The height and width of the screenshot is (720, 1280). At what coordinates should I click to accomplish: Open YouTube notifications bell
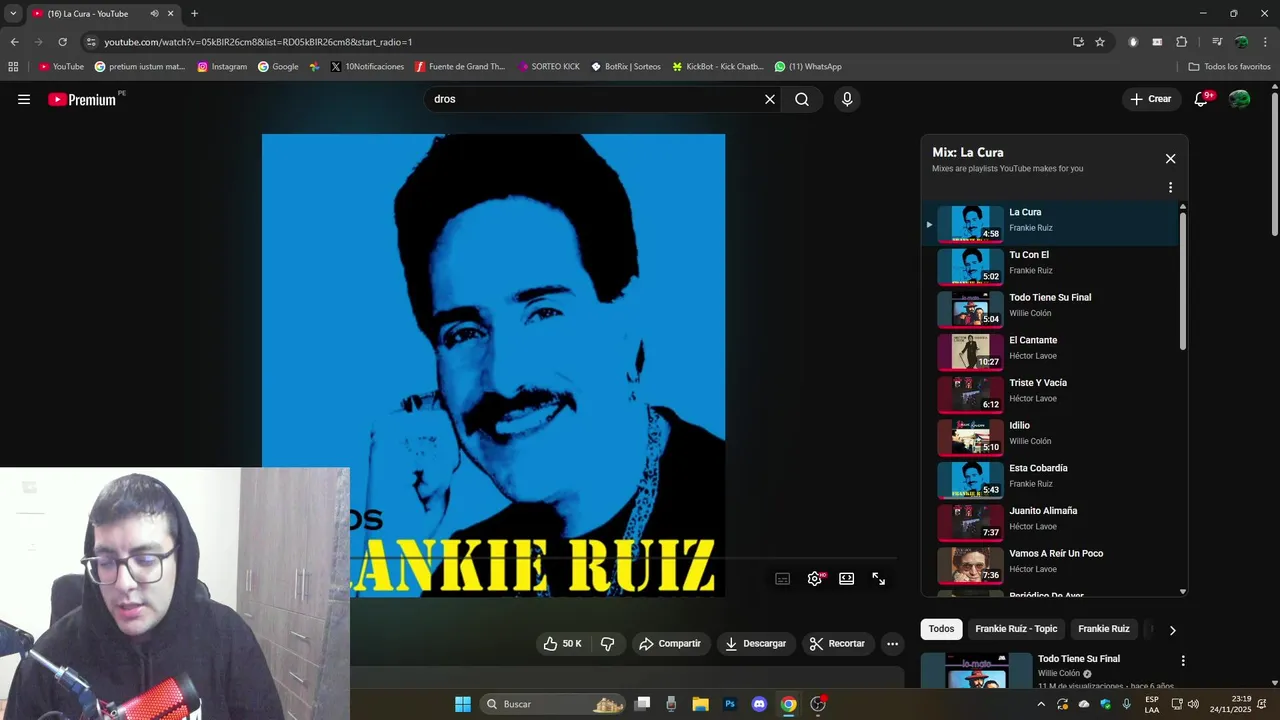click(x=1202, y=99)
